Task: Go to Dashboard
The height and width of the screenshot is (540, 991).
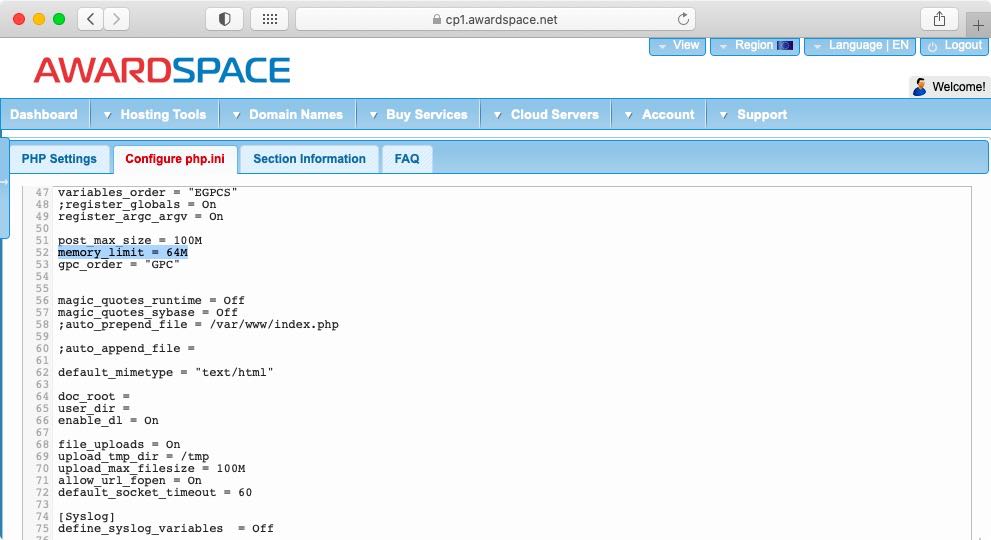Action: (44, 114)
